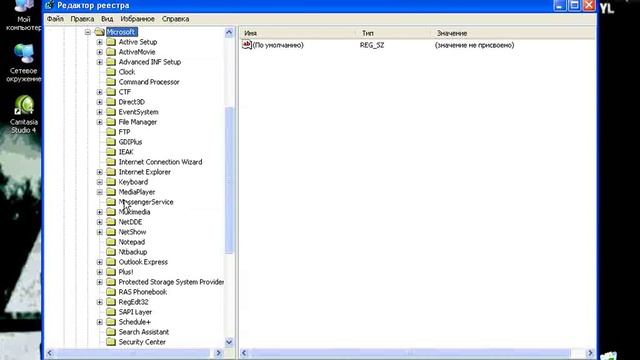The height and width of the screenshot is (360, 640).
Task: Click the GDIPlus folder icon
Action: tap(111, 142)
